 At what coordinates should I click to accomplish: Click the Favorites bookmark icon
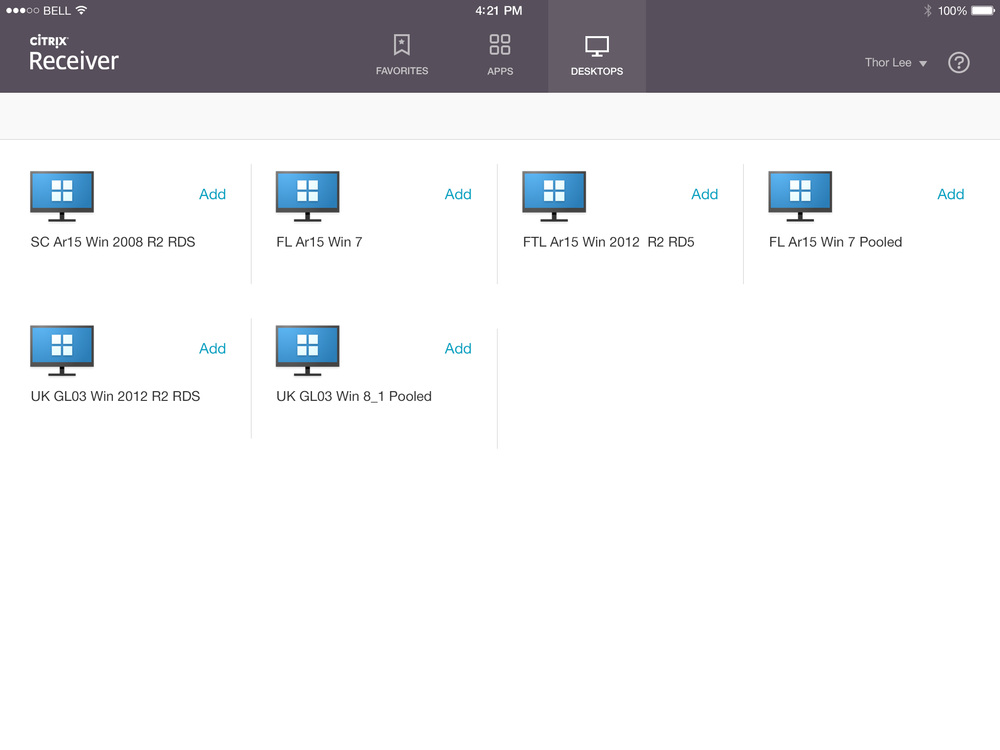click(402, 45)
